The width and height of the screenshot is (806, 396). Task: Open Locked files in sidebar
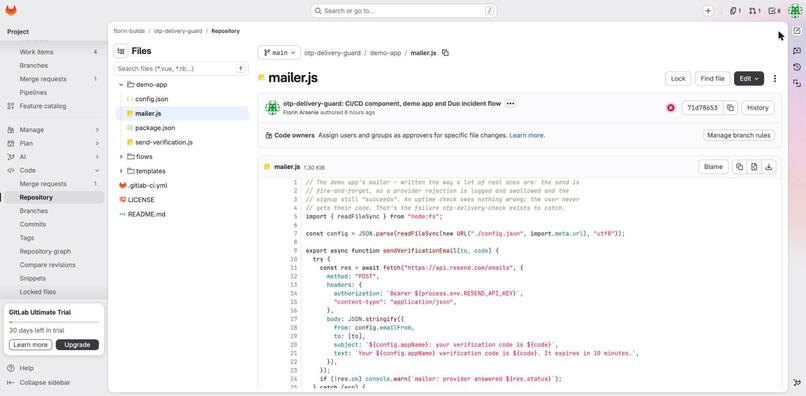(53, 292)
